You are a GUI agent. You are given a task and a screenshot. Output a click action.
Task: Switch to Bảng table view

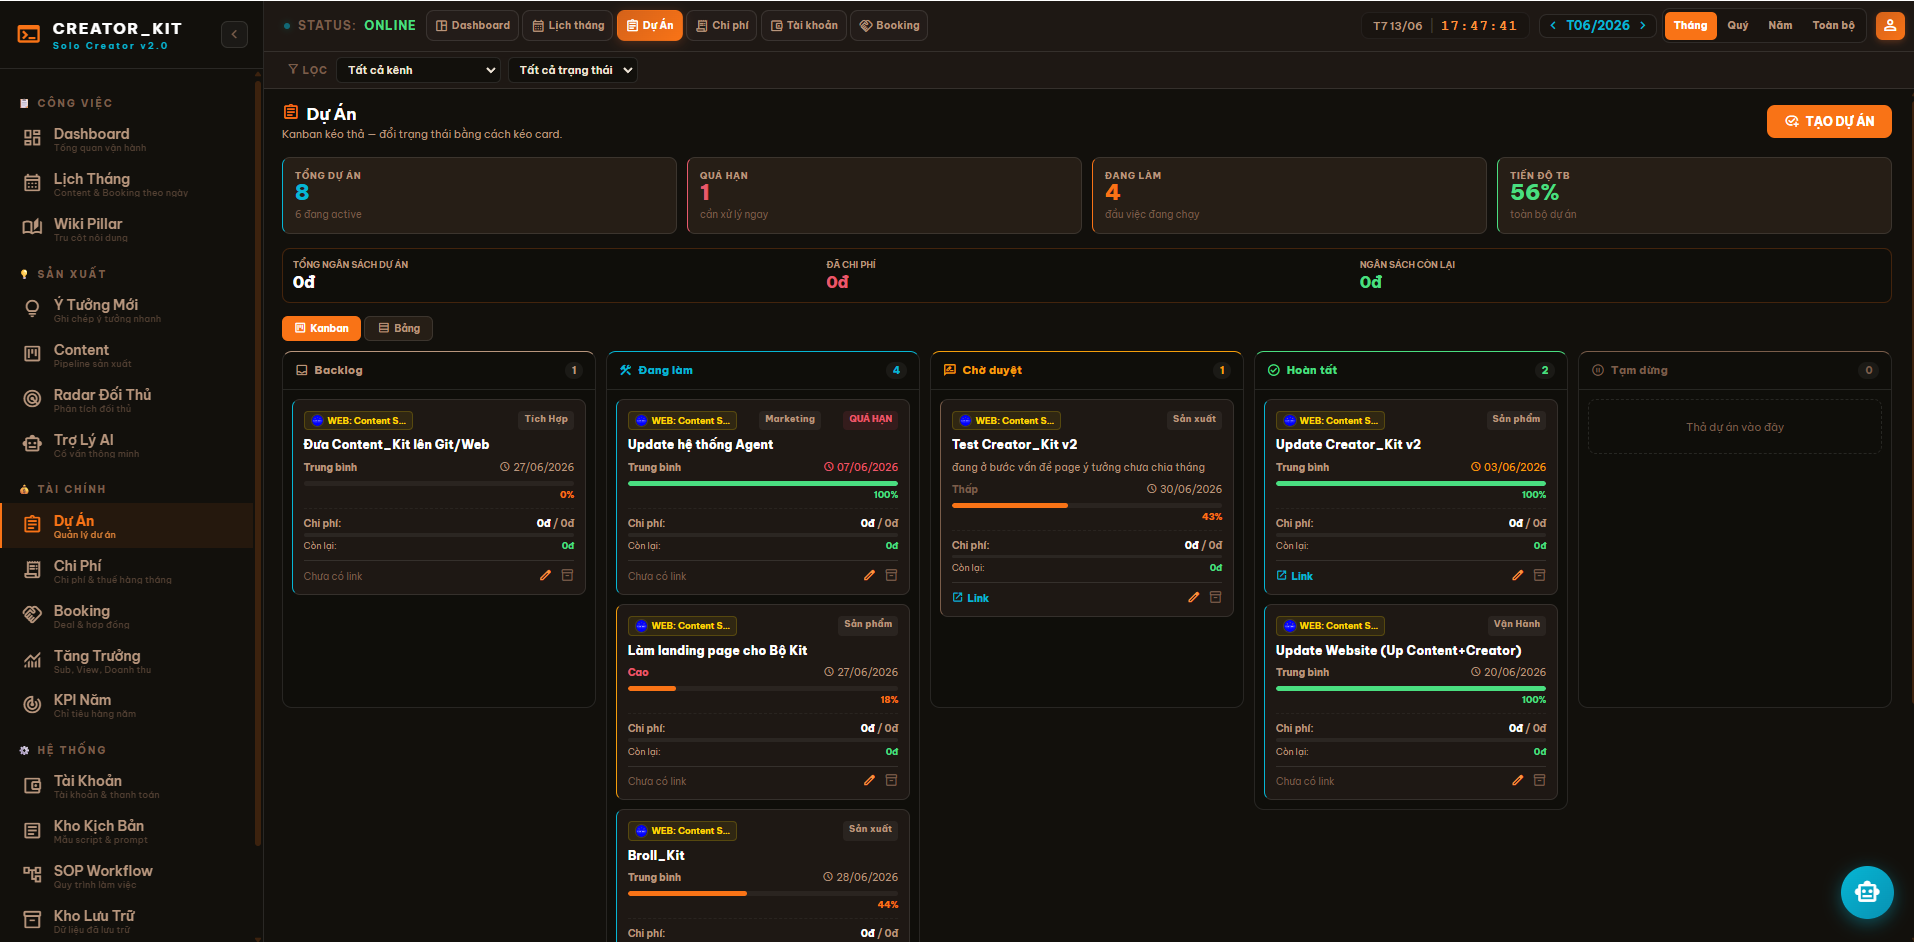398,328
